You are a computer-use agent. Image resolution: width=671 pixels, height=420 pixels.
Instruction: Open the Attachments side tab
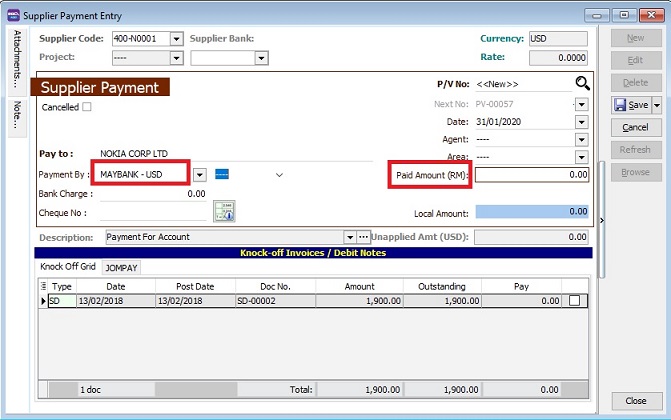point(17,60)
